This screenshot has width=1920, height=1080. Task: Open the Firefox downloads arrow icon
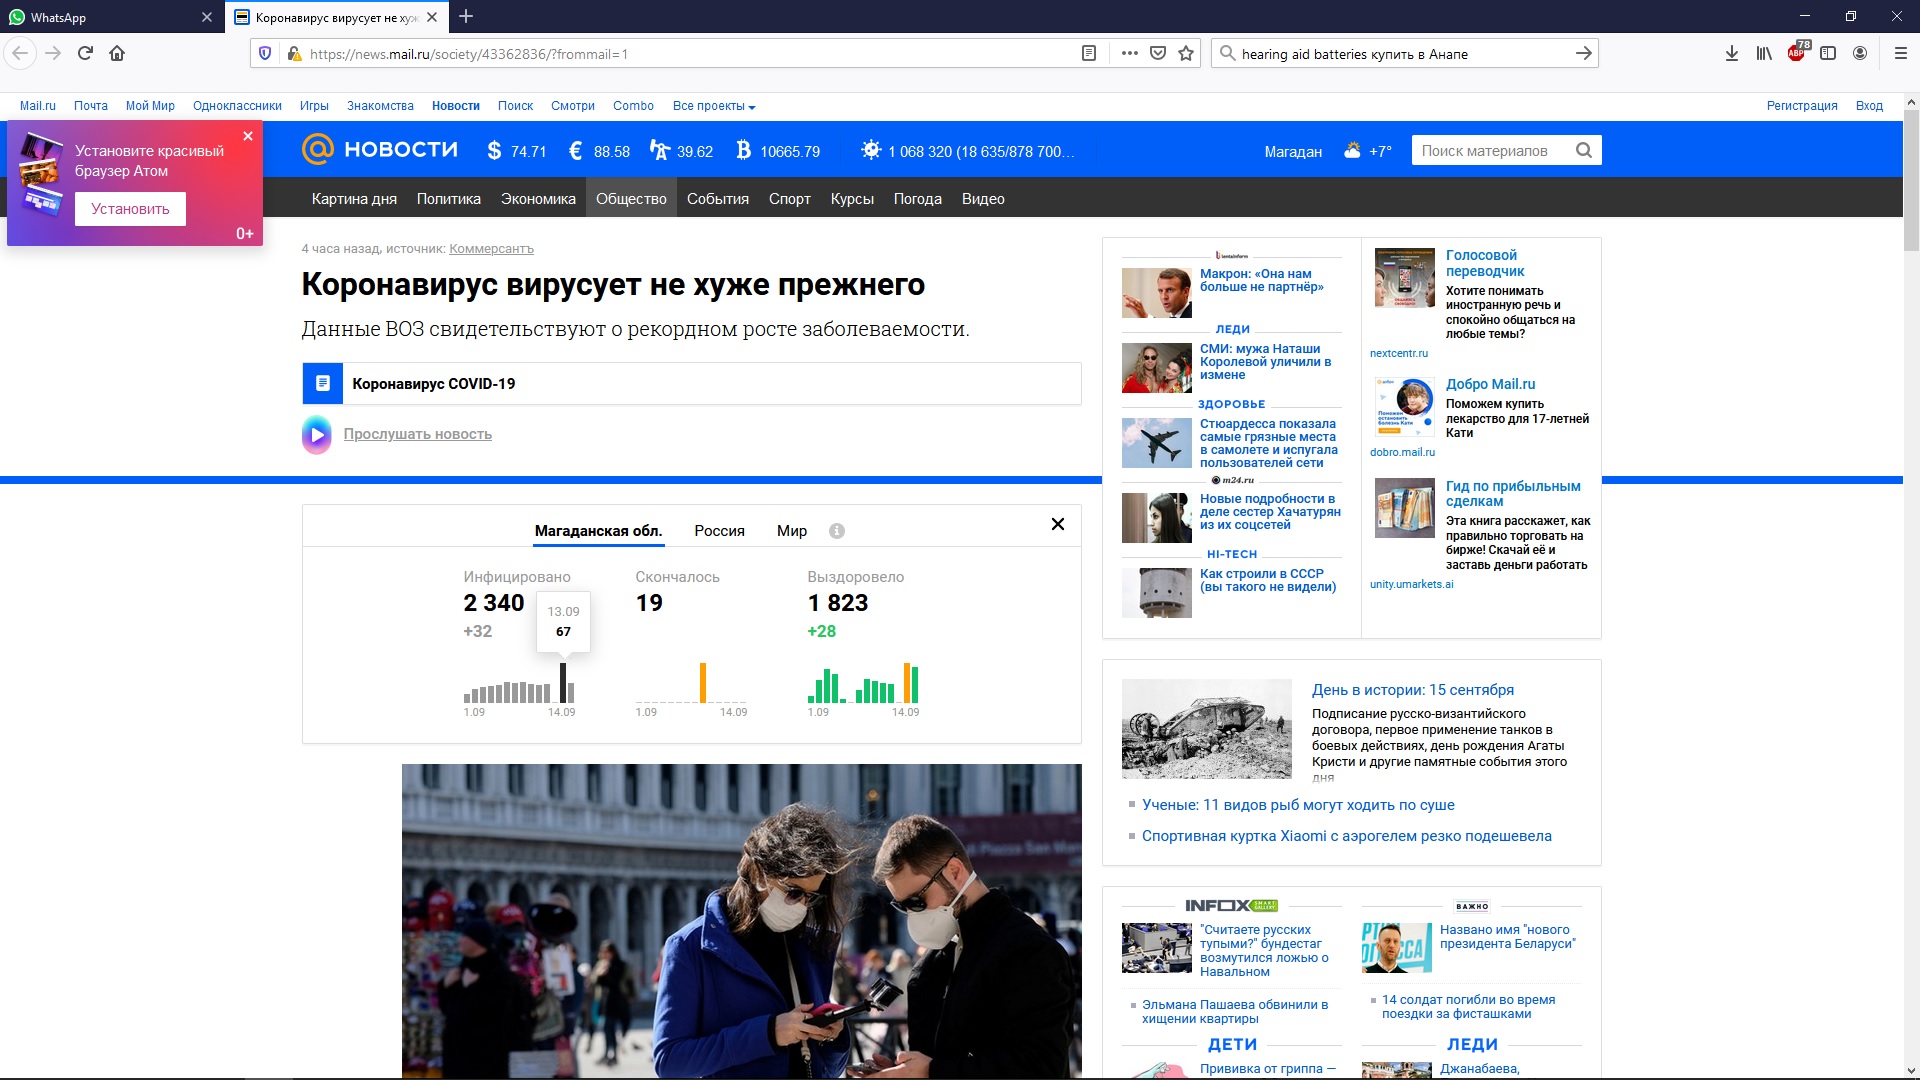1731,54
